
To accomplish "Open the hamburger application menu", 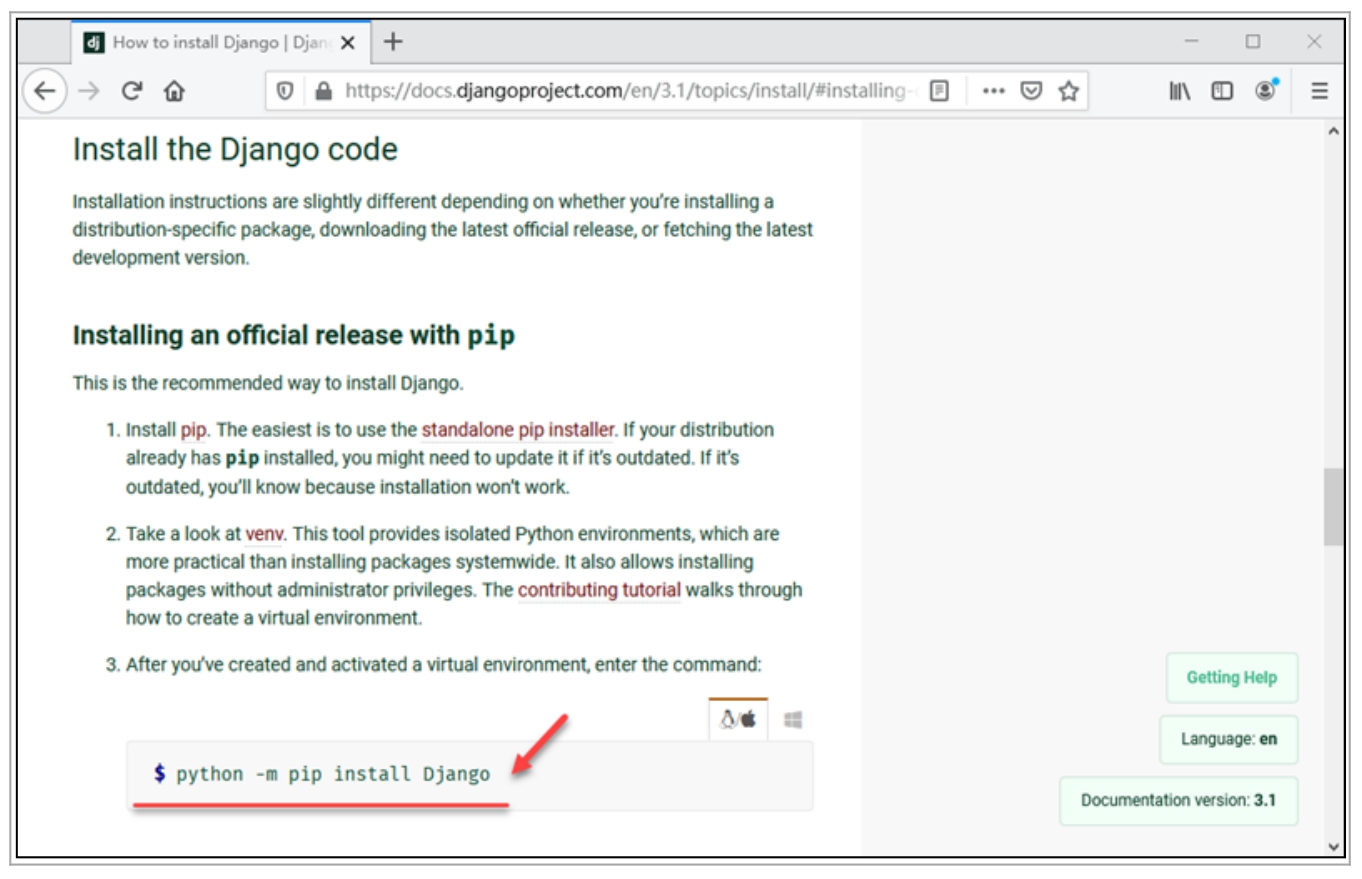I will pos(1319,91).
